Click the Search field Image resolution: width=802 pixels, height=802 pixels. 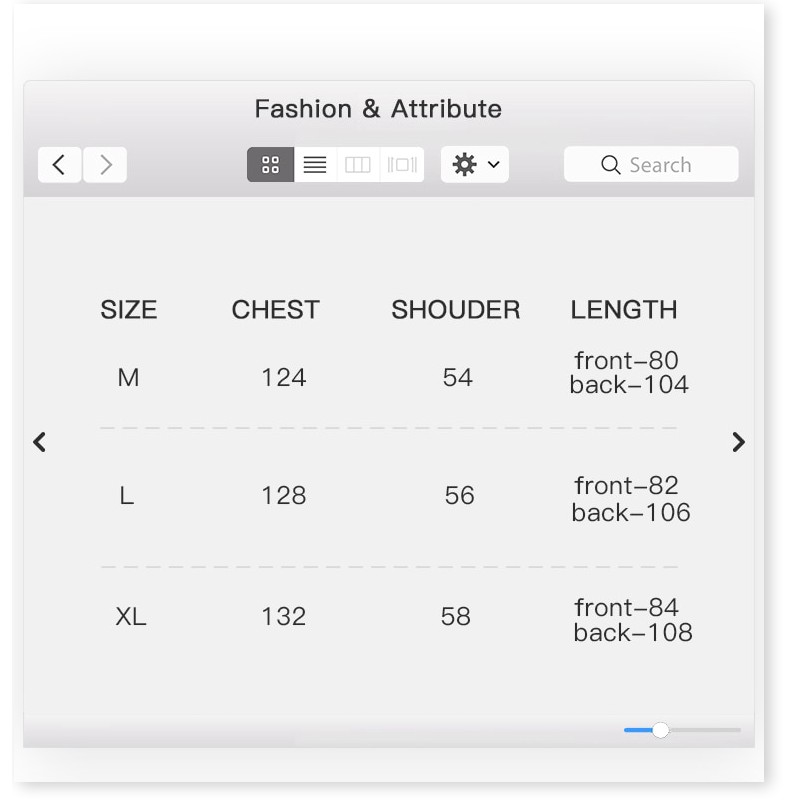click(660, 165)
